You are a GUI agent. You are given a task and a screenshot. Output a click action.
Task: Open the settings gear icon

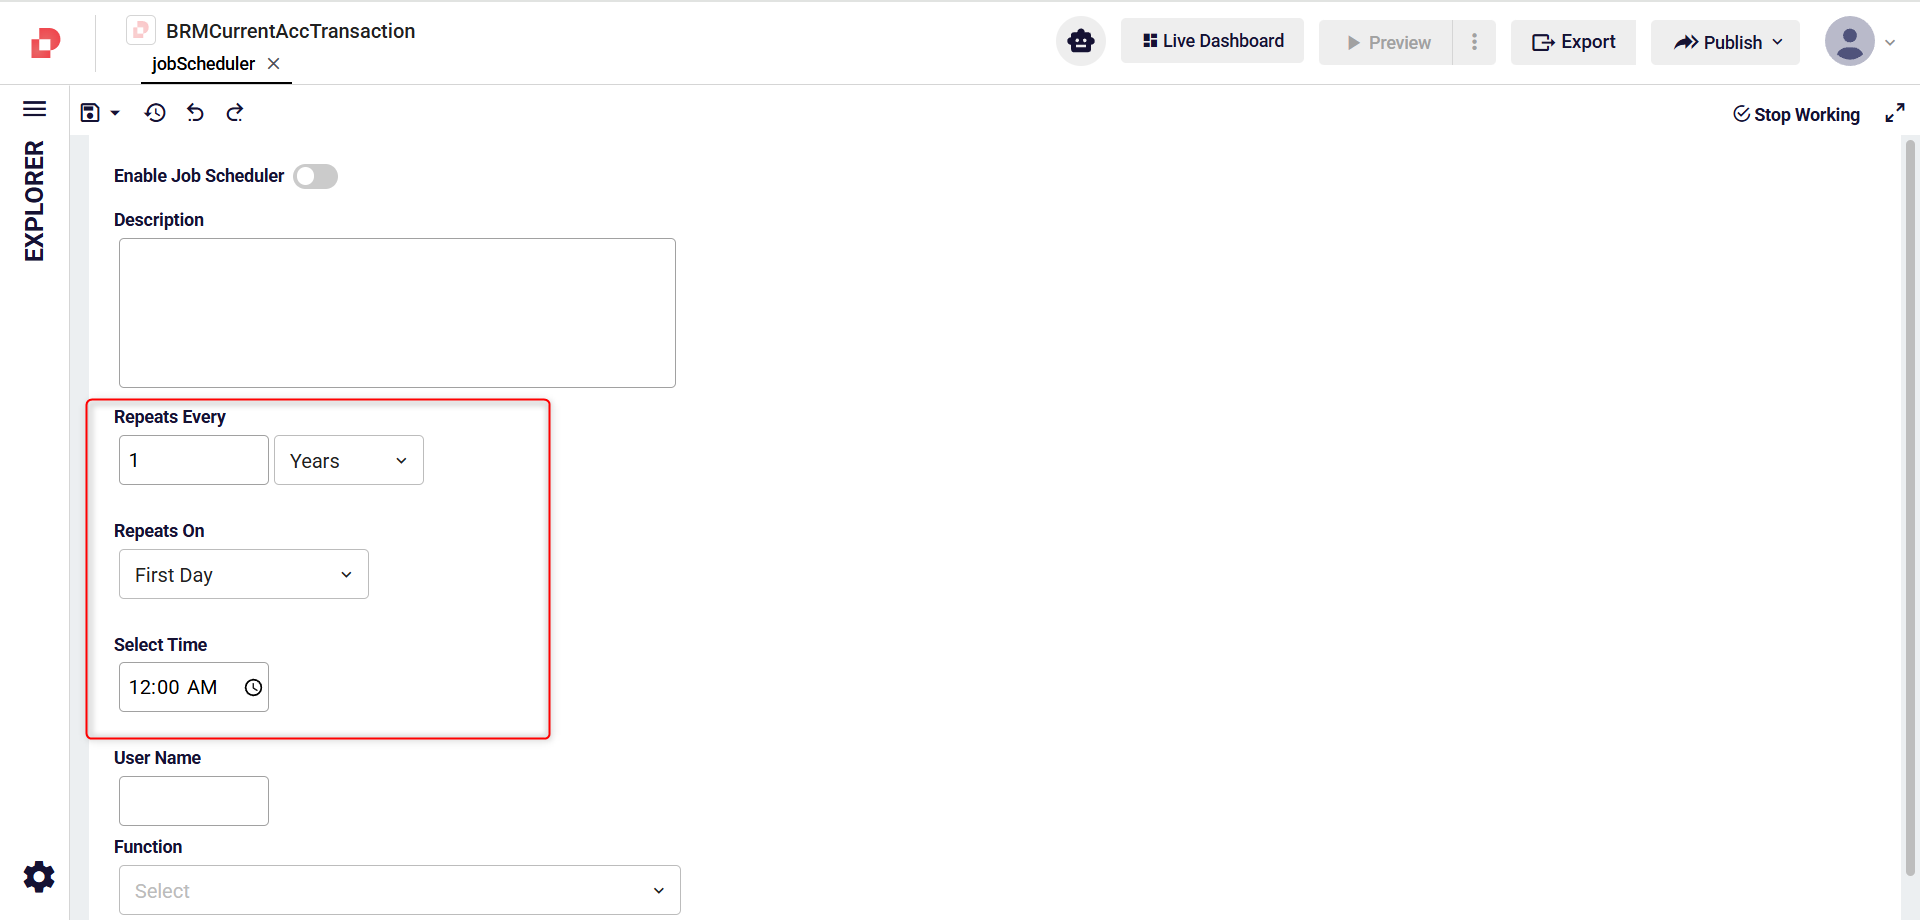tap(39, 877)
